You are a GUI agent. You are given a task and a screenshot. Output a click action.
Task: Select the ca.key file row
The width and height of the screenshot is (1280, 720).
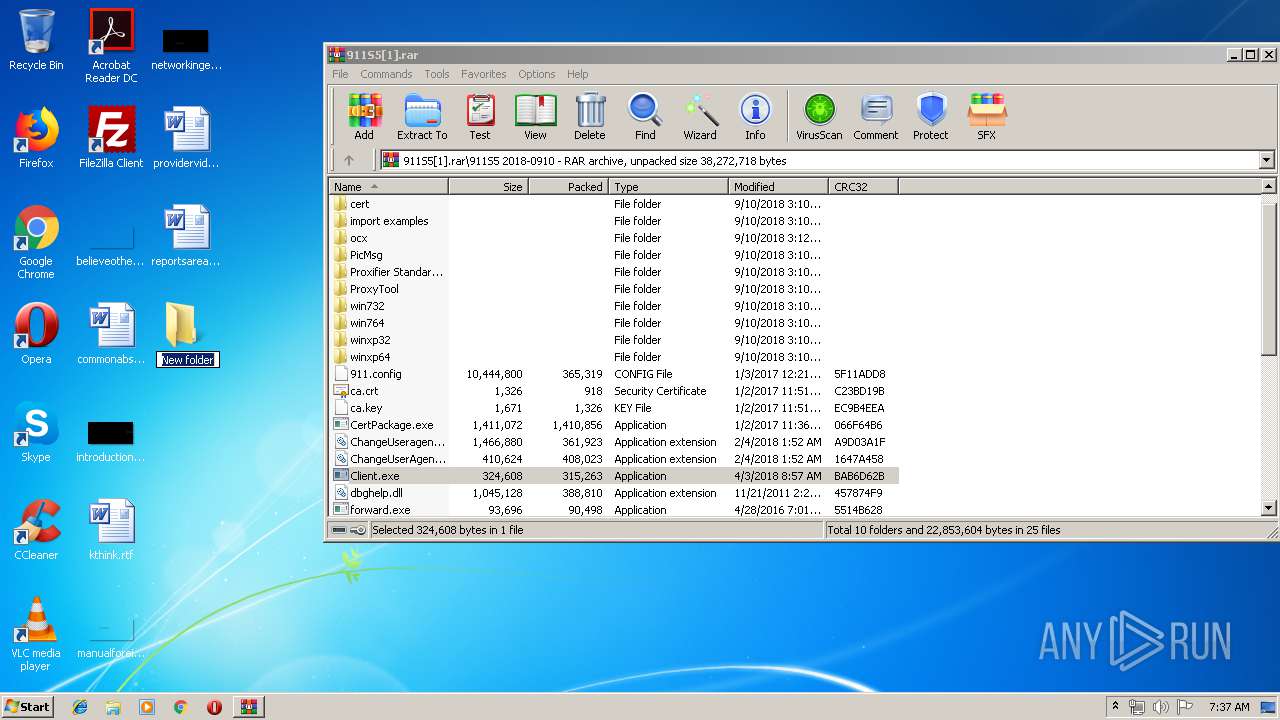(x=613, y=408)
